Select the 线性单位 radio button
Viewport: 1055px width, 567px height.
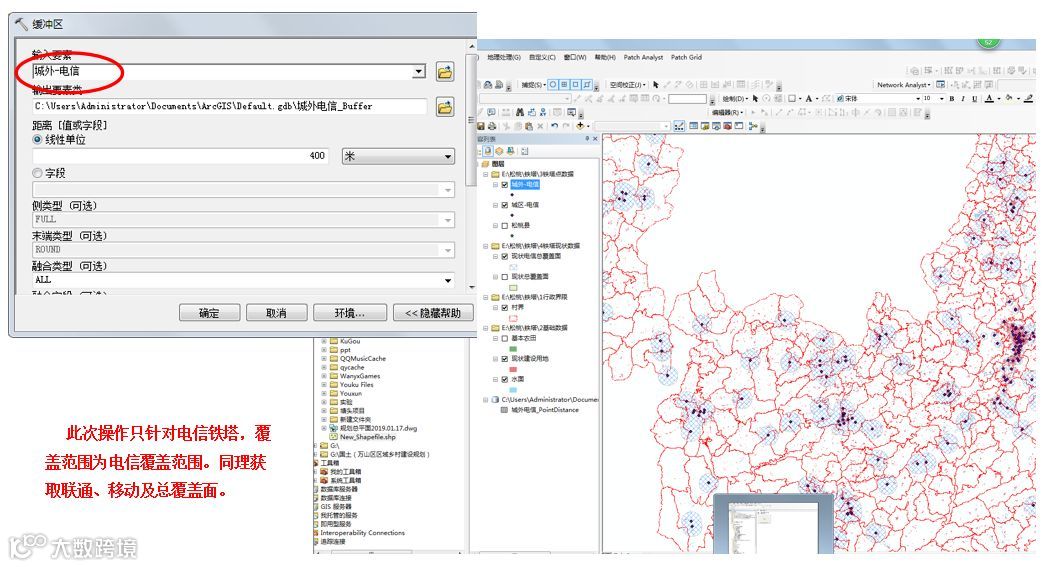click(37, 139)
